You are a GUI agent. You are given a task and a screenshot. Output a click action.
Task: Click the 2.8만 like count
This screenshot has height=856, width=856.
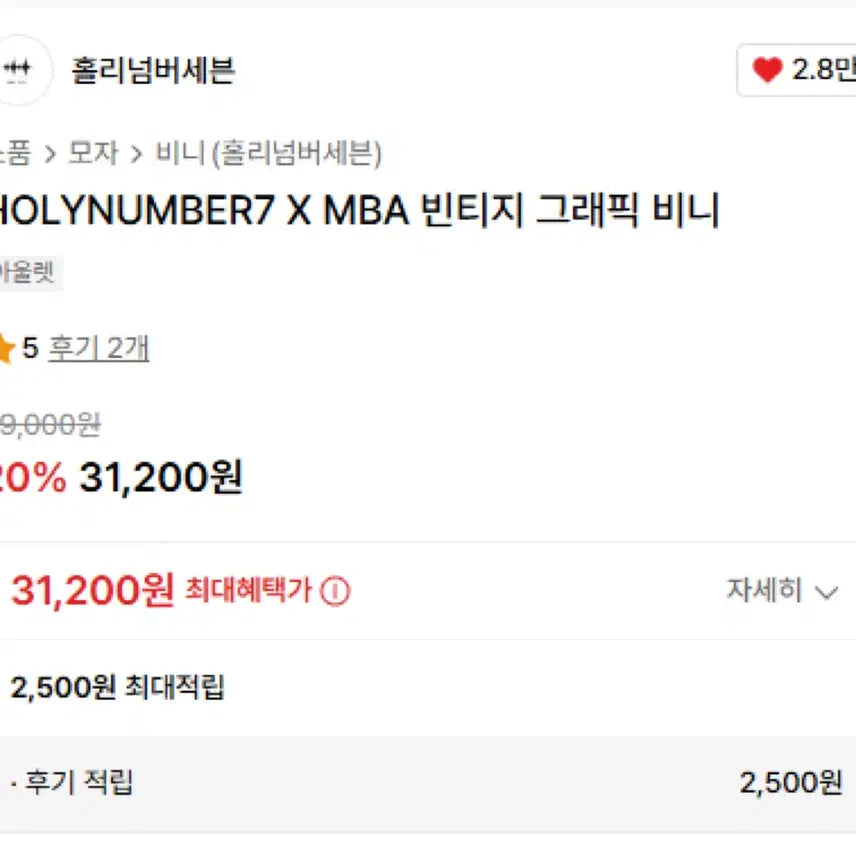[x=824, y=70]
